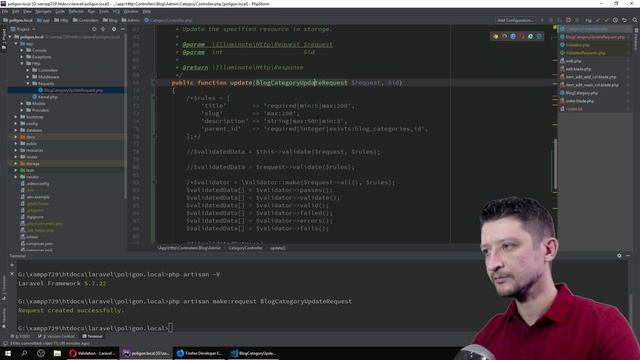Open the VCS menu
Screen dimensions: 640x360
116,12
